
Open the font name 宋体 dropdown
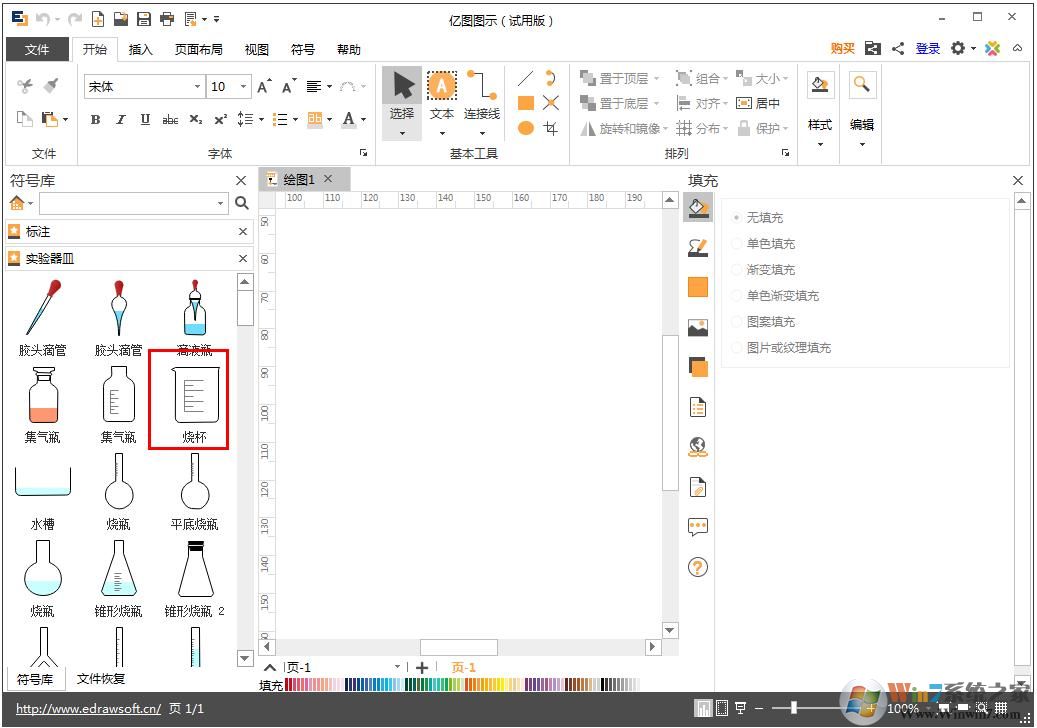pos(197,87)
